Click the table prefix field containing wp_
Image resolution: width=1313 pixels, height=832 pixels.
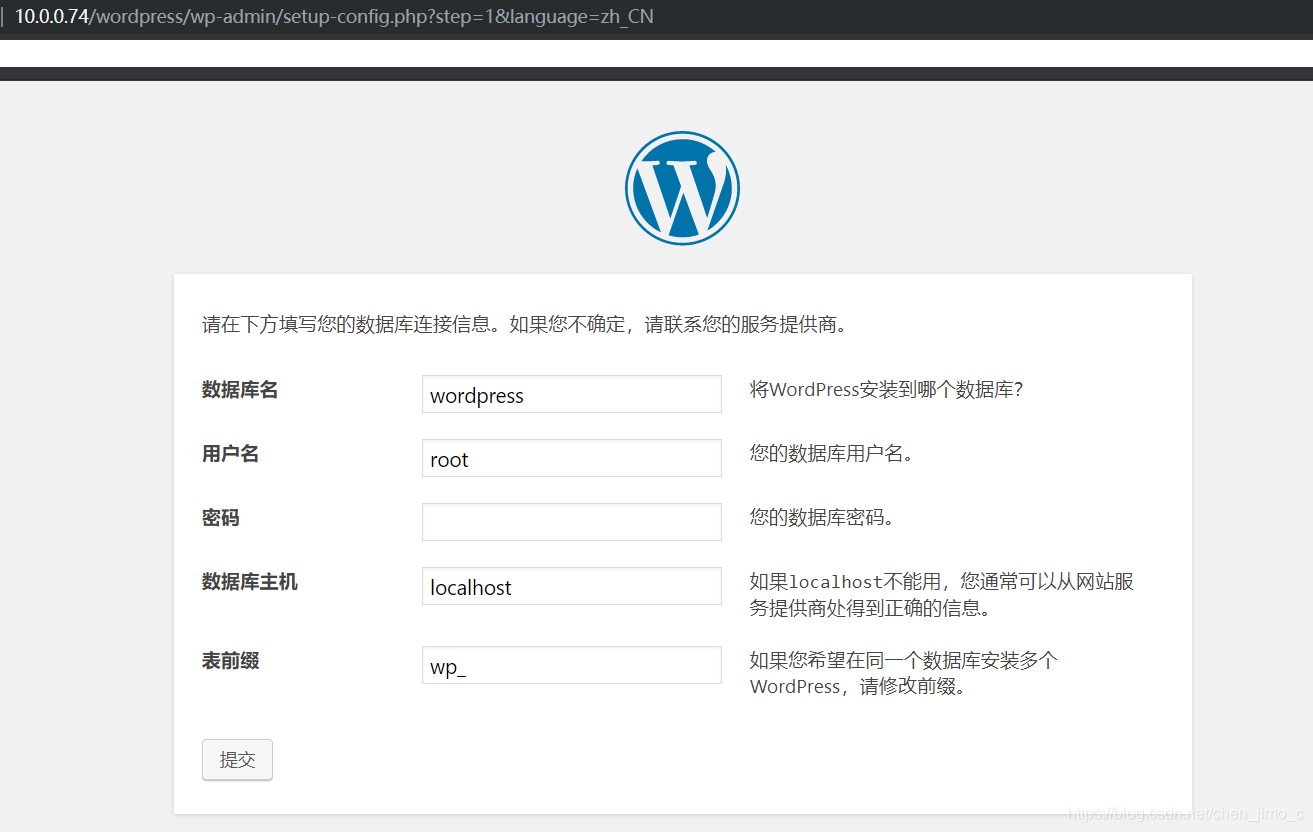coord(572,665)
